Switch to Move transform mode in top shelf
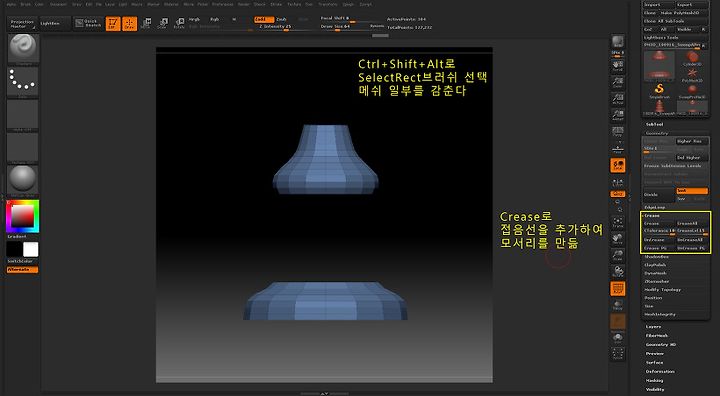Viewport: 720px width, 396px height. point(146,23)
